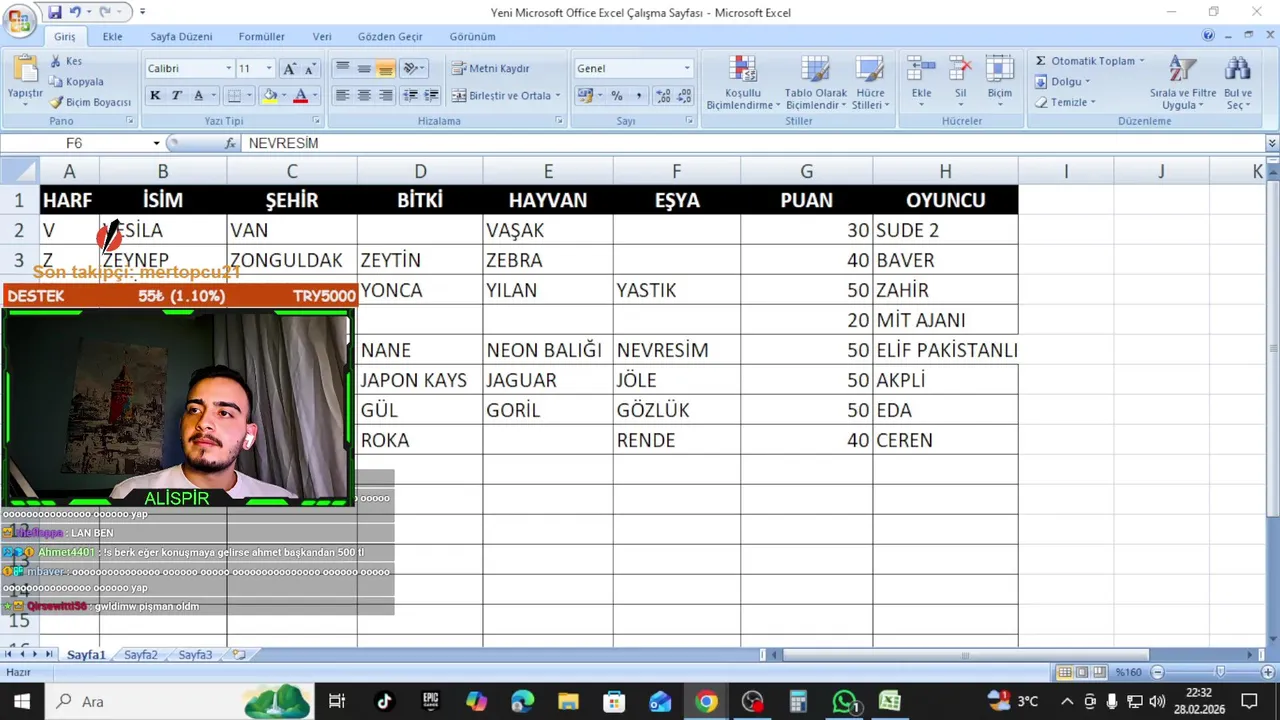Apply cell borders button
The height and width of the screenshot is (720, 1280).
(x=234, y=96)
